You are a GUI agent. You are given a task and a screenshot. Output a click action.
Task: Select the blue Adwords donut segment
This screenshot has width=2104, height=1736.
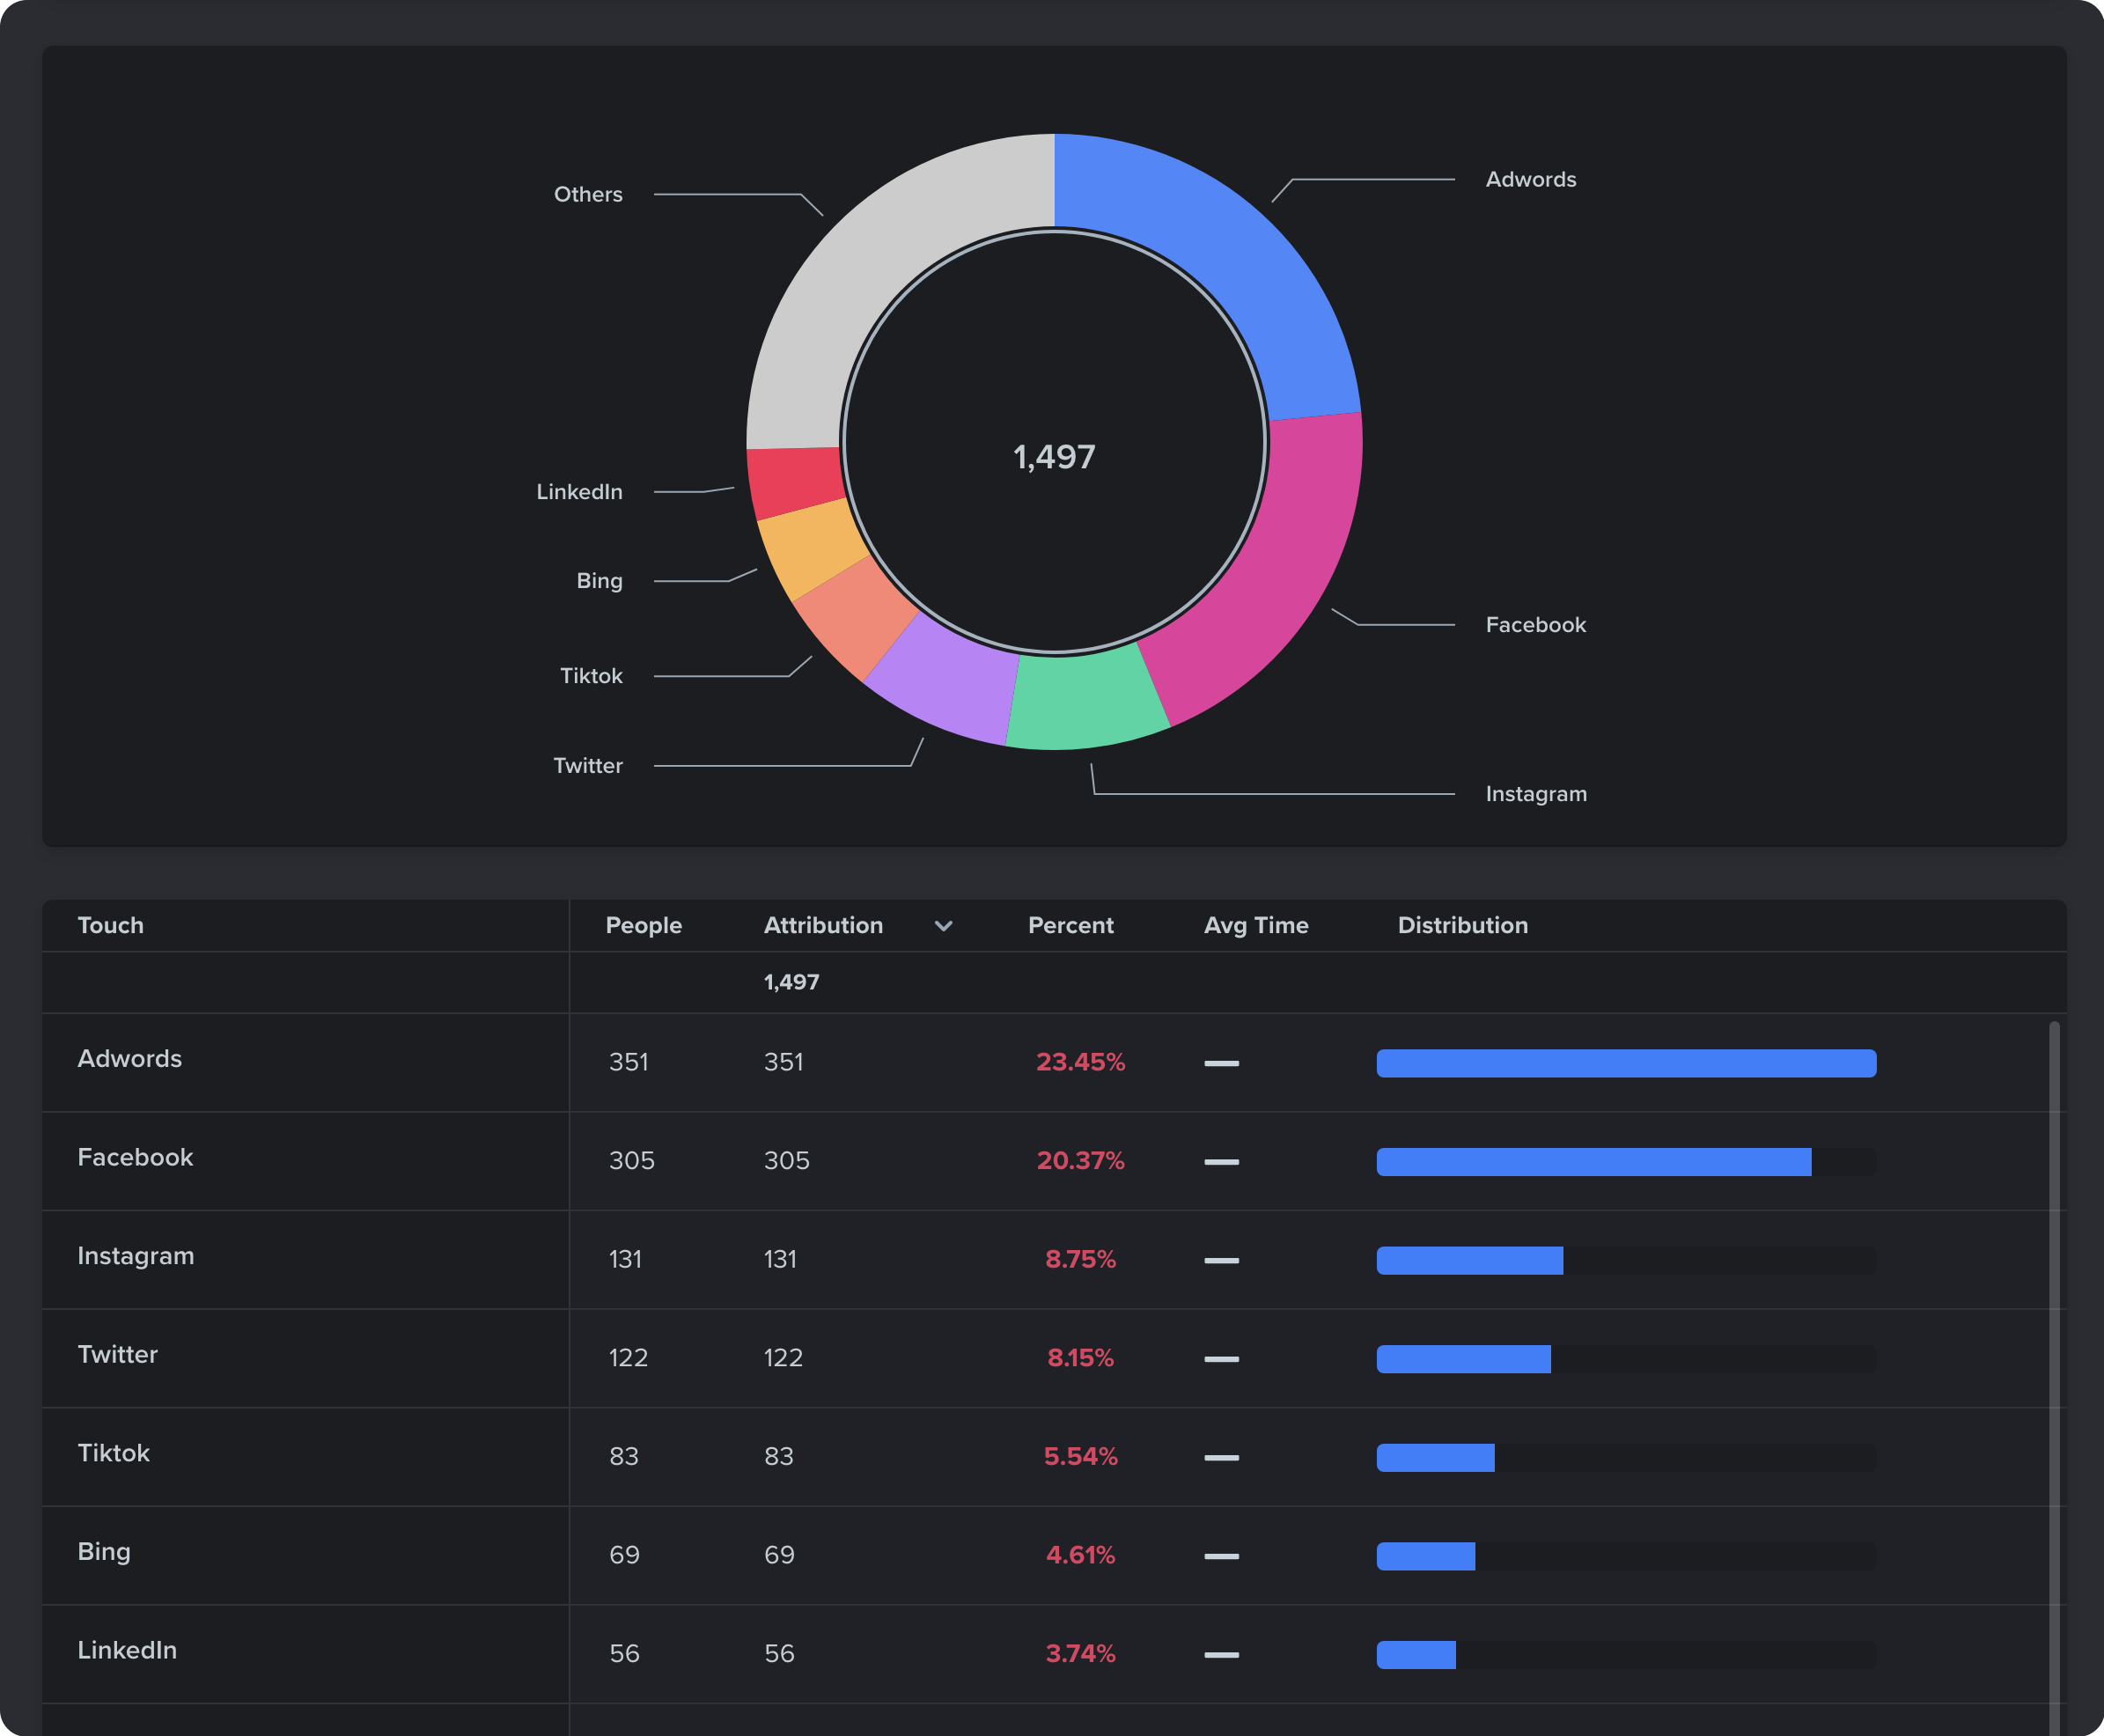(x=1230, y=250)
